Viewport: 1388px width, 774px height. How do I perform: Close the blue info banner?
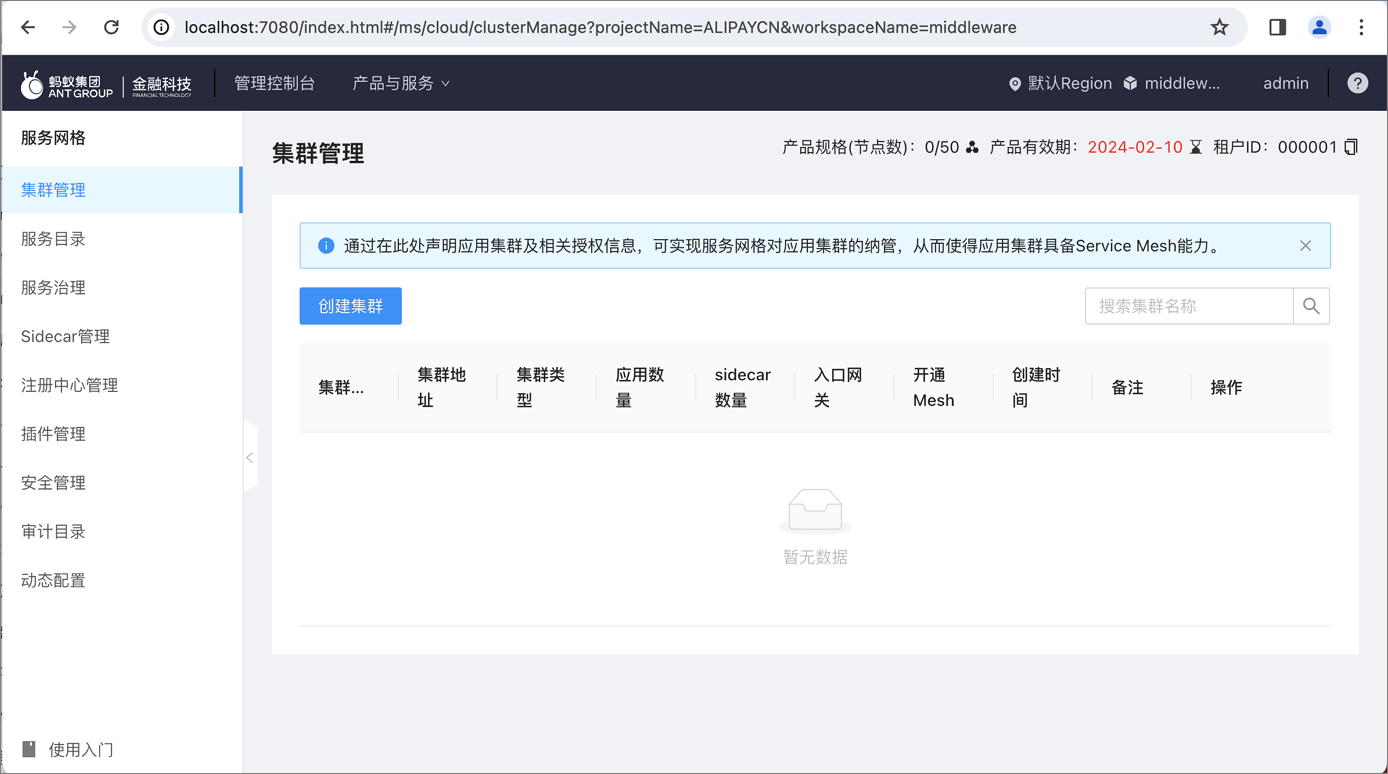coord(1305,246)
